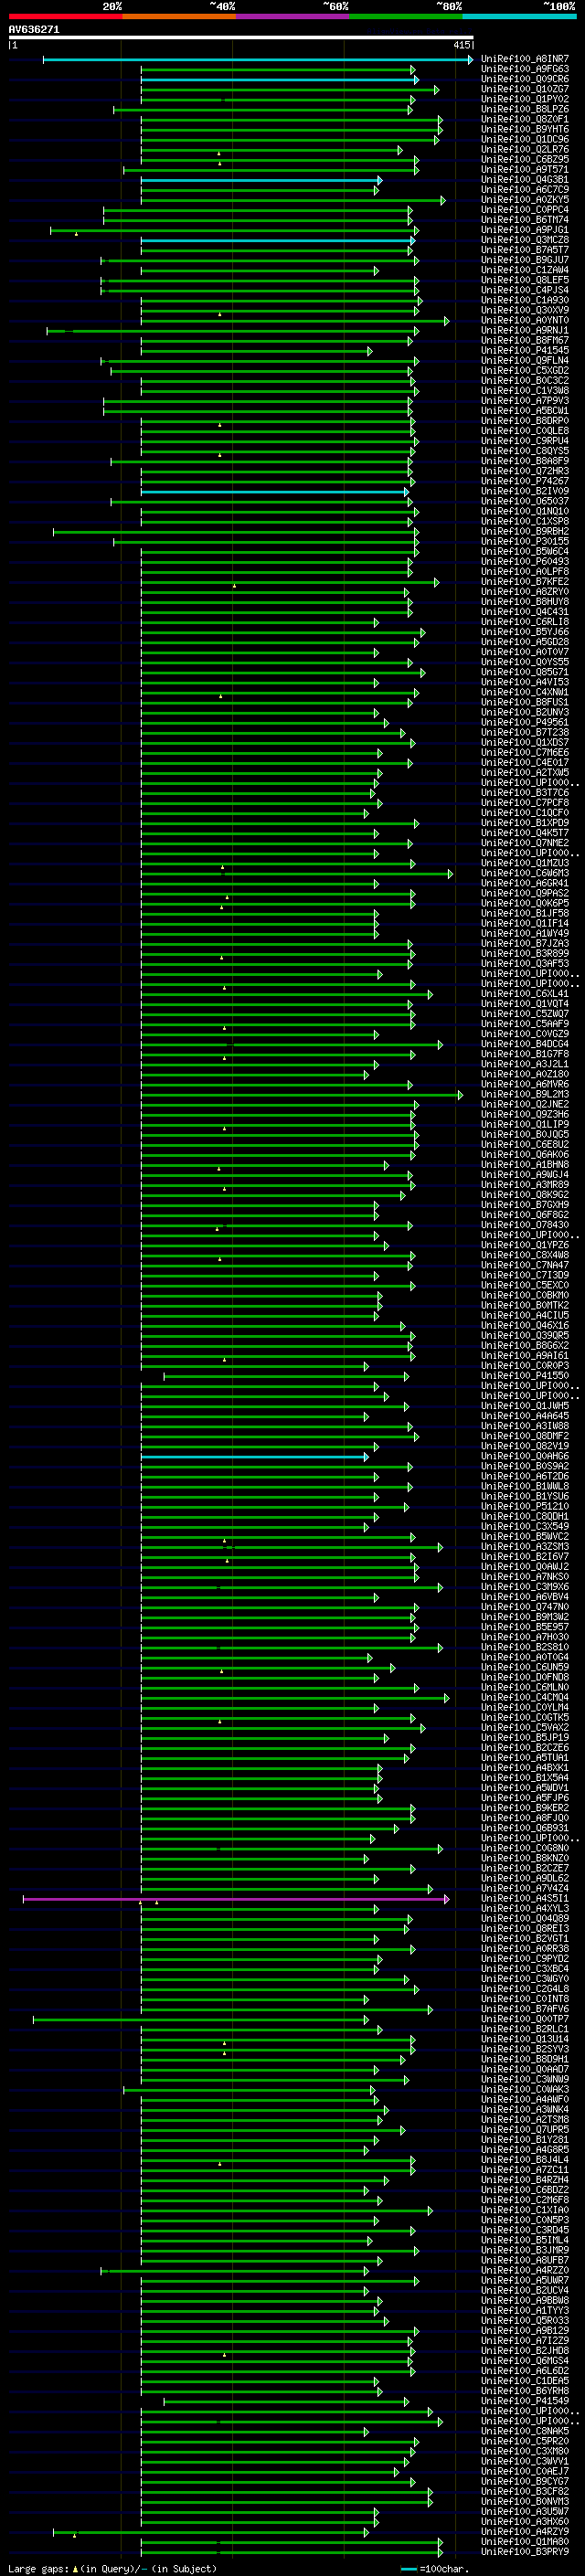
Task: Click the label UniRef100_C1ZAW4
Action: click(524, 270)
